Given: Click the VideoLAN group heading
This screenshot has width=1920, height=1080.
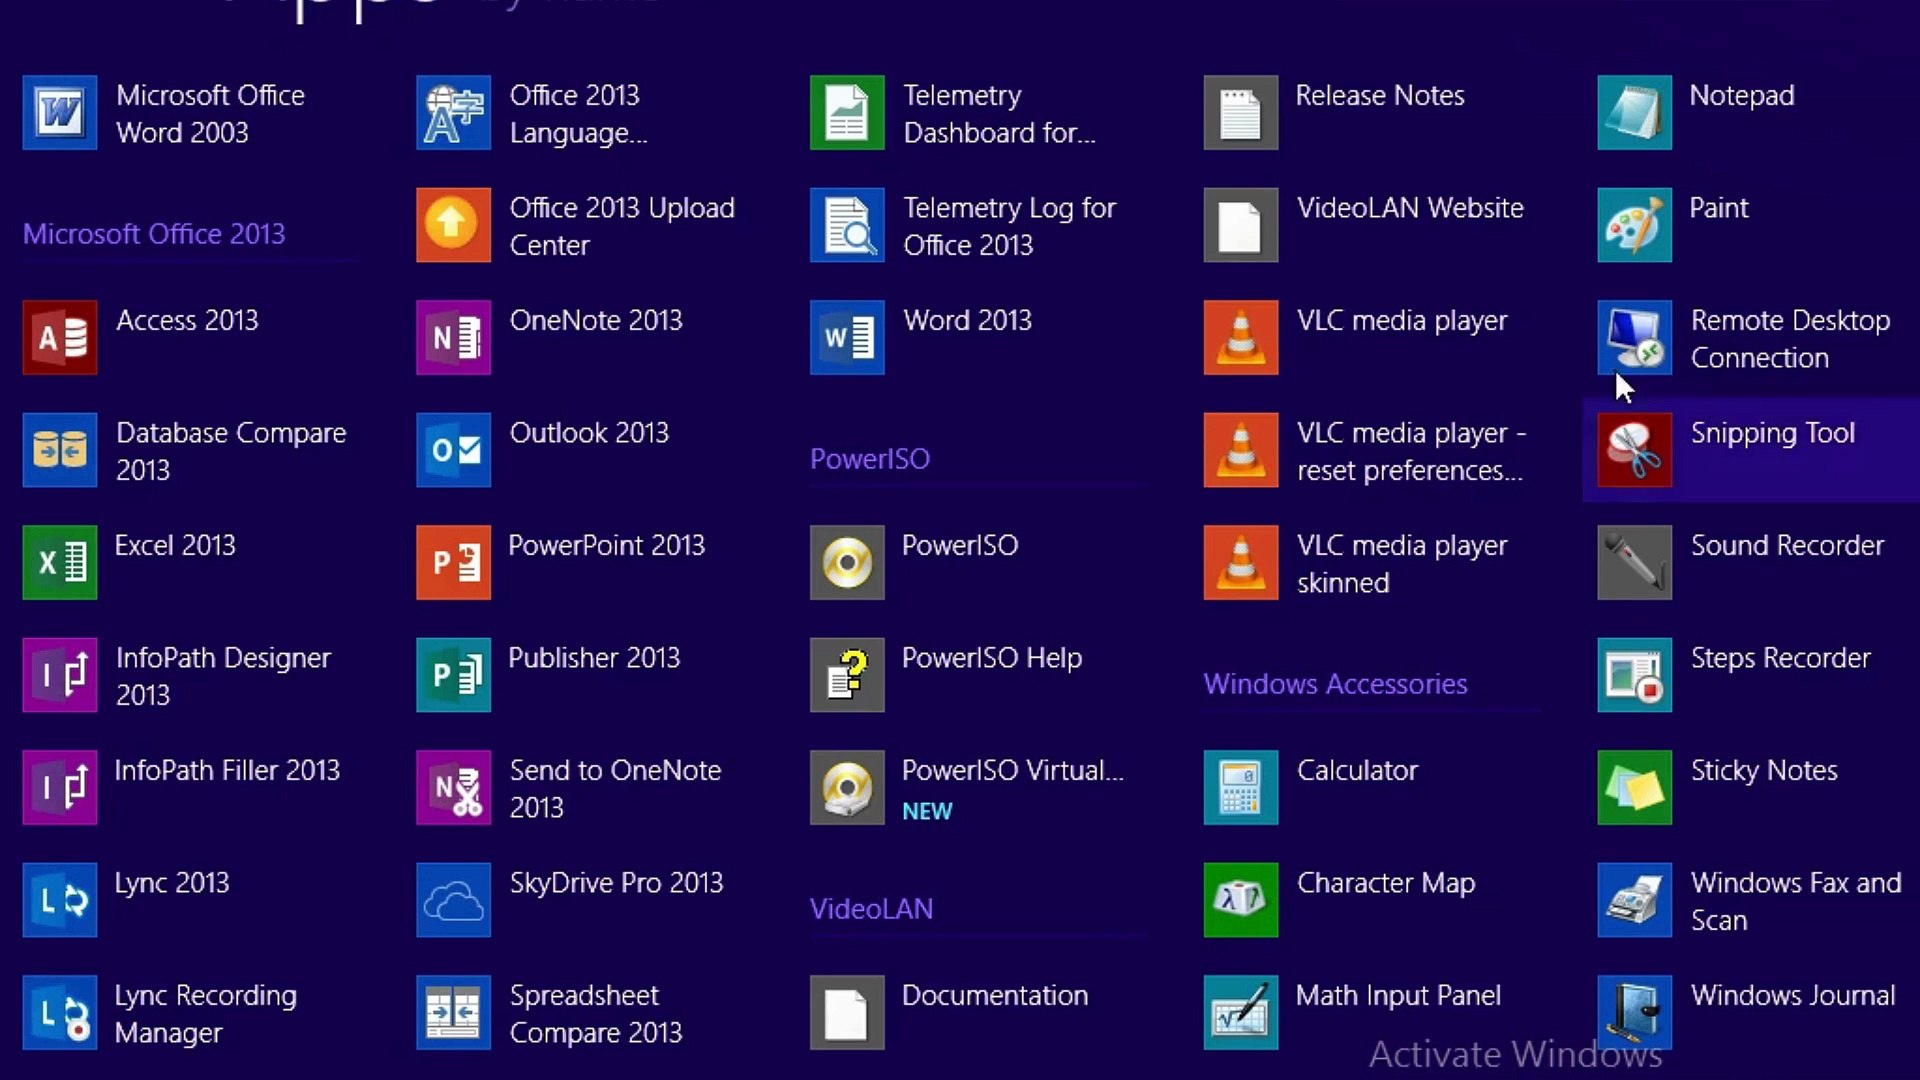Looking at the screenshot, I should (871, 909).
